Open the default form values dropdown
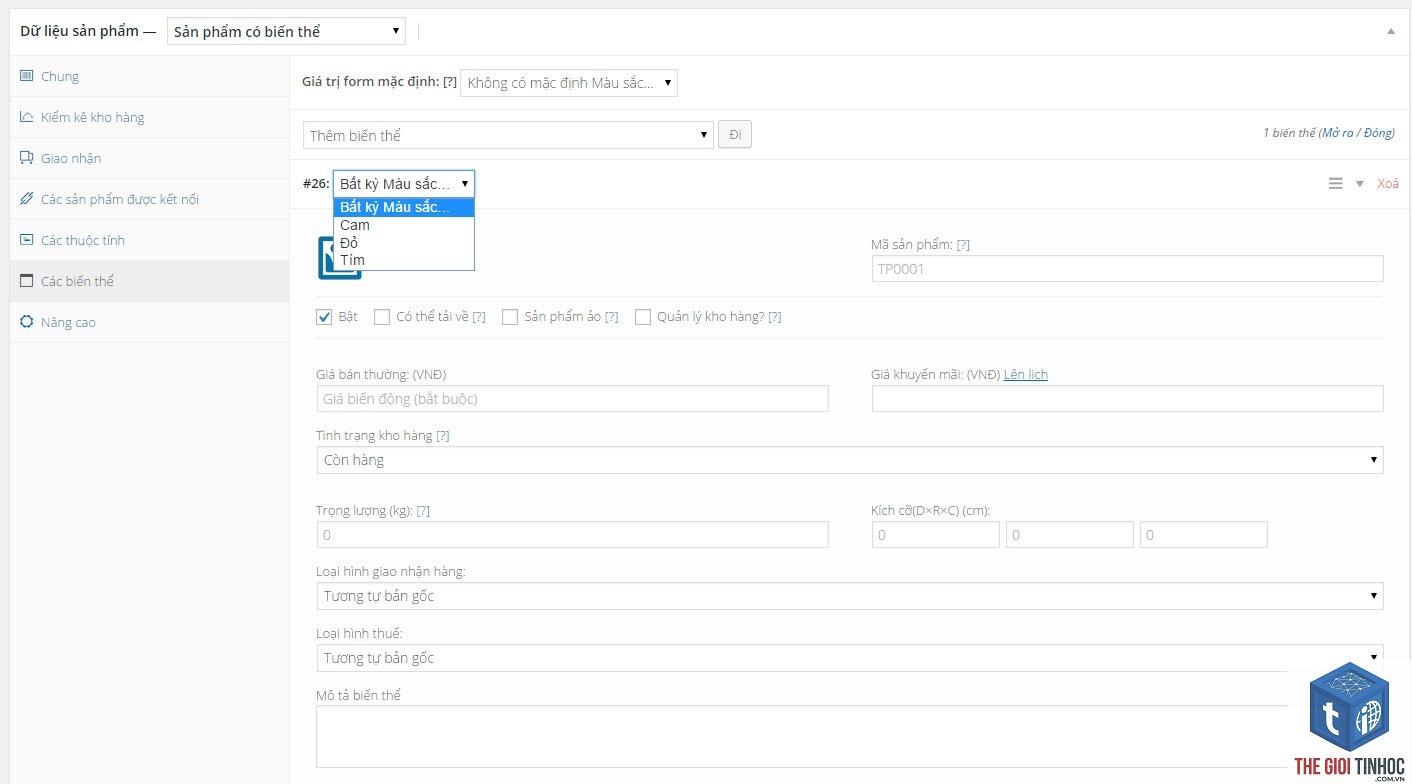The image size is (1412, 784). (x=569, y=83)
